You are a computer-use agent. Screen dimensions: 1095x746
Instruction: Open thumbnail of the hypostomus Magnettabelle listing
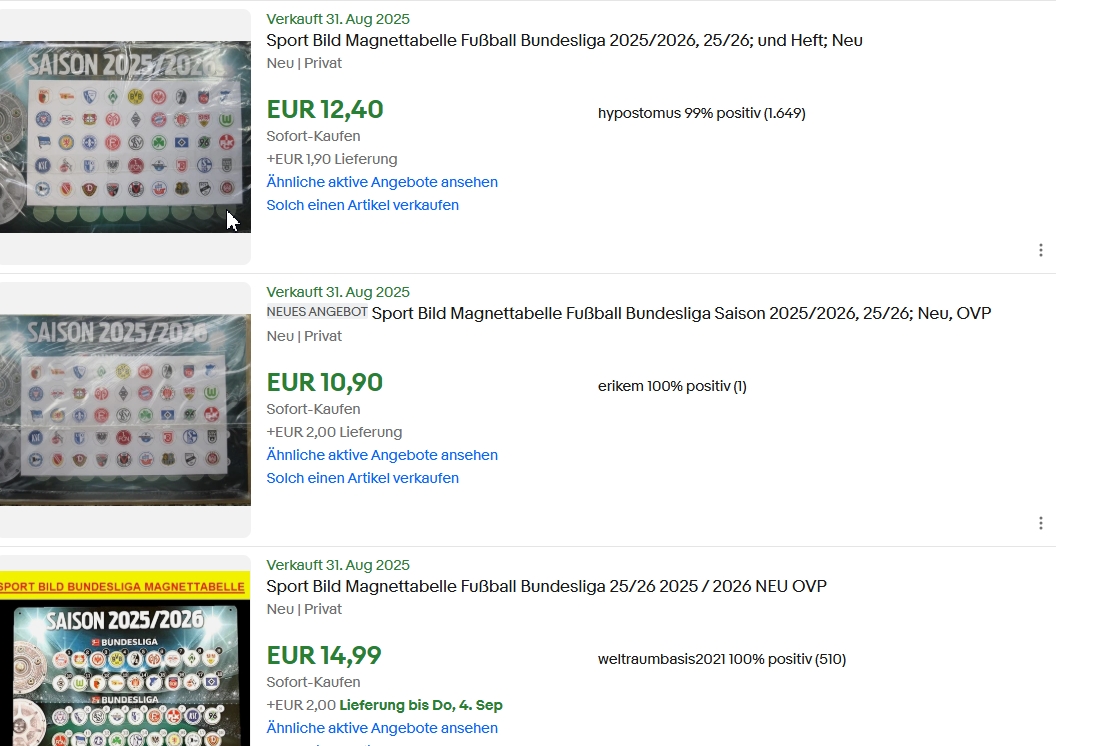pyautogui.click(x=125, y=137)
